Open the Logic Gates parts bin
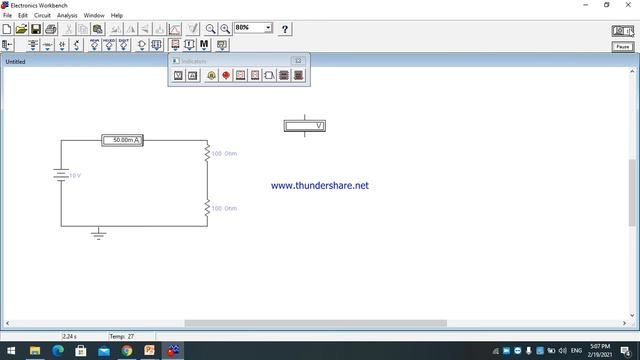Screen dimensions: 640x360 [x=141, y=45]
